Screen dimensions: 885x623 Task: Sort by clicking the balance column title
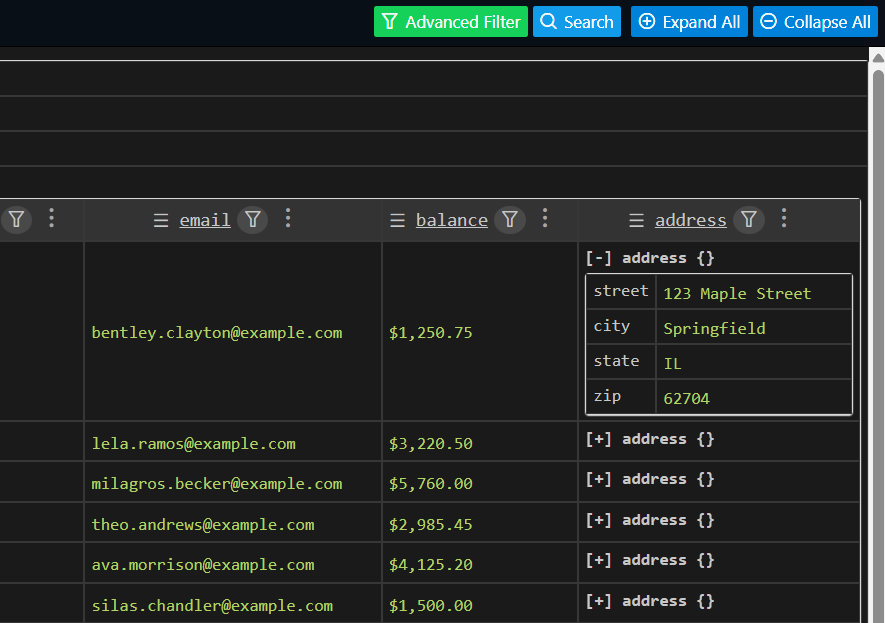tap(452, 219)
